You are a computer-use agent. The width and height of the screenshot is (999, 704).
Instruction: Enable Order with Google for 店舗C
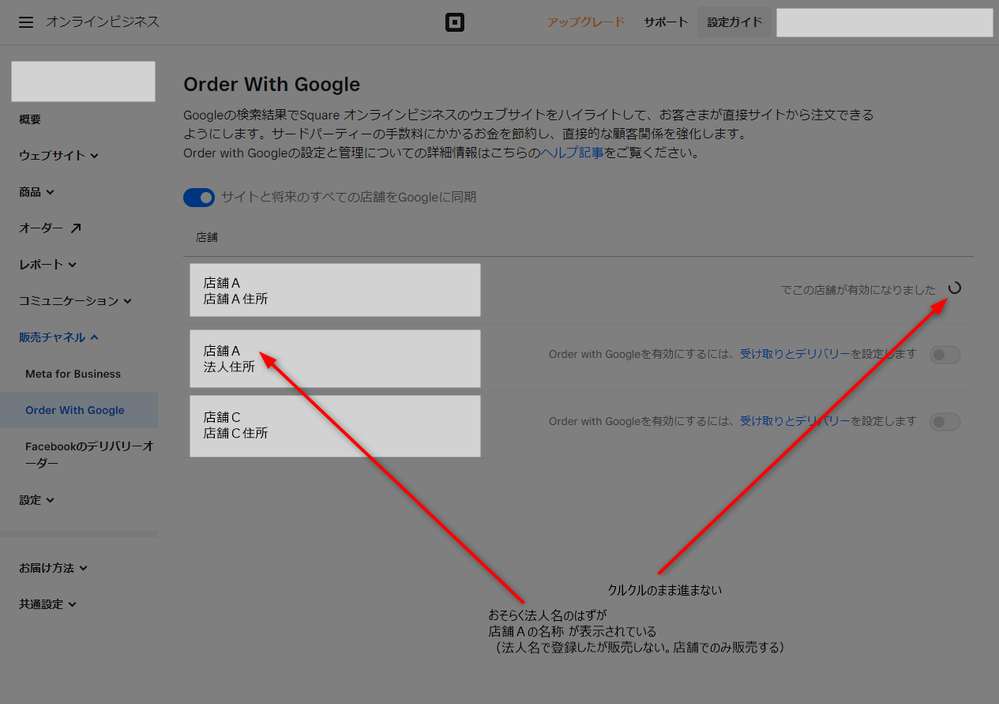(x=945, y=422)
